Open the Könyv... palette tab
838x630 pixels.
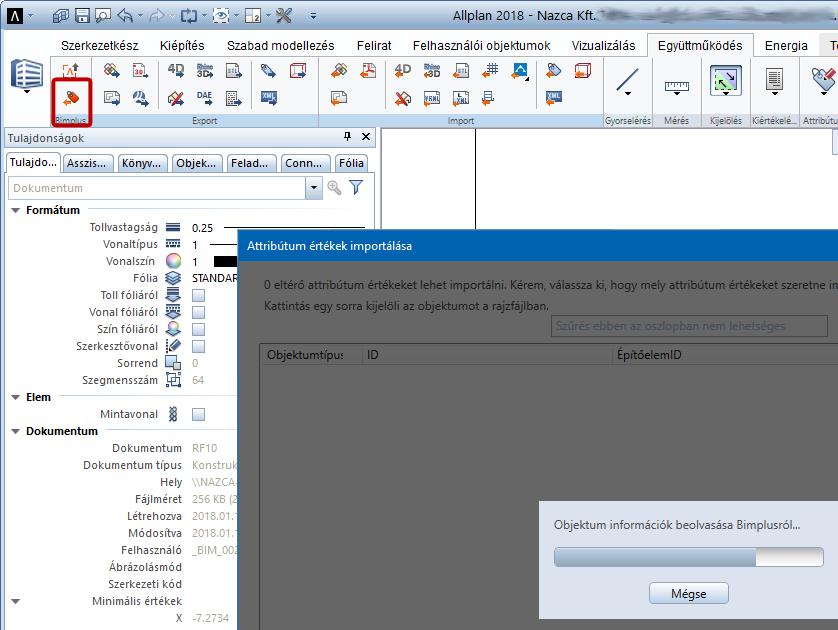coord(142,163)
